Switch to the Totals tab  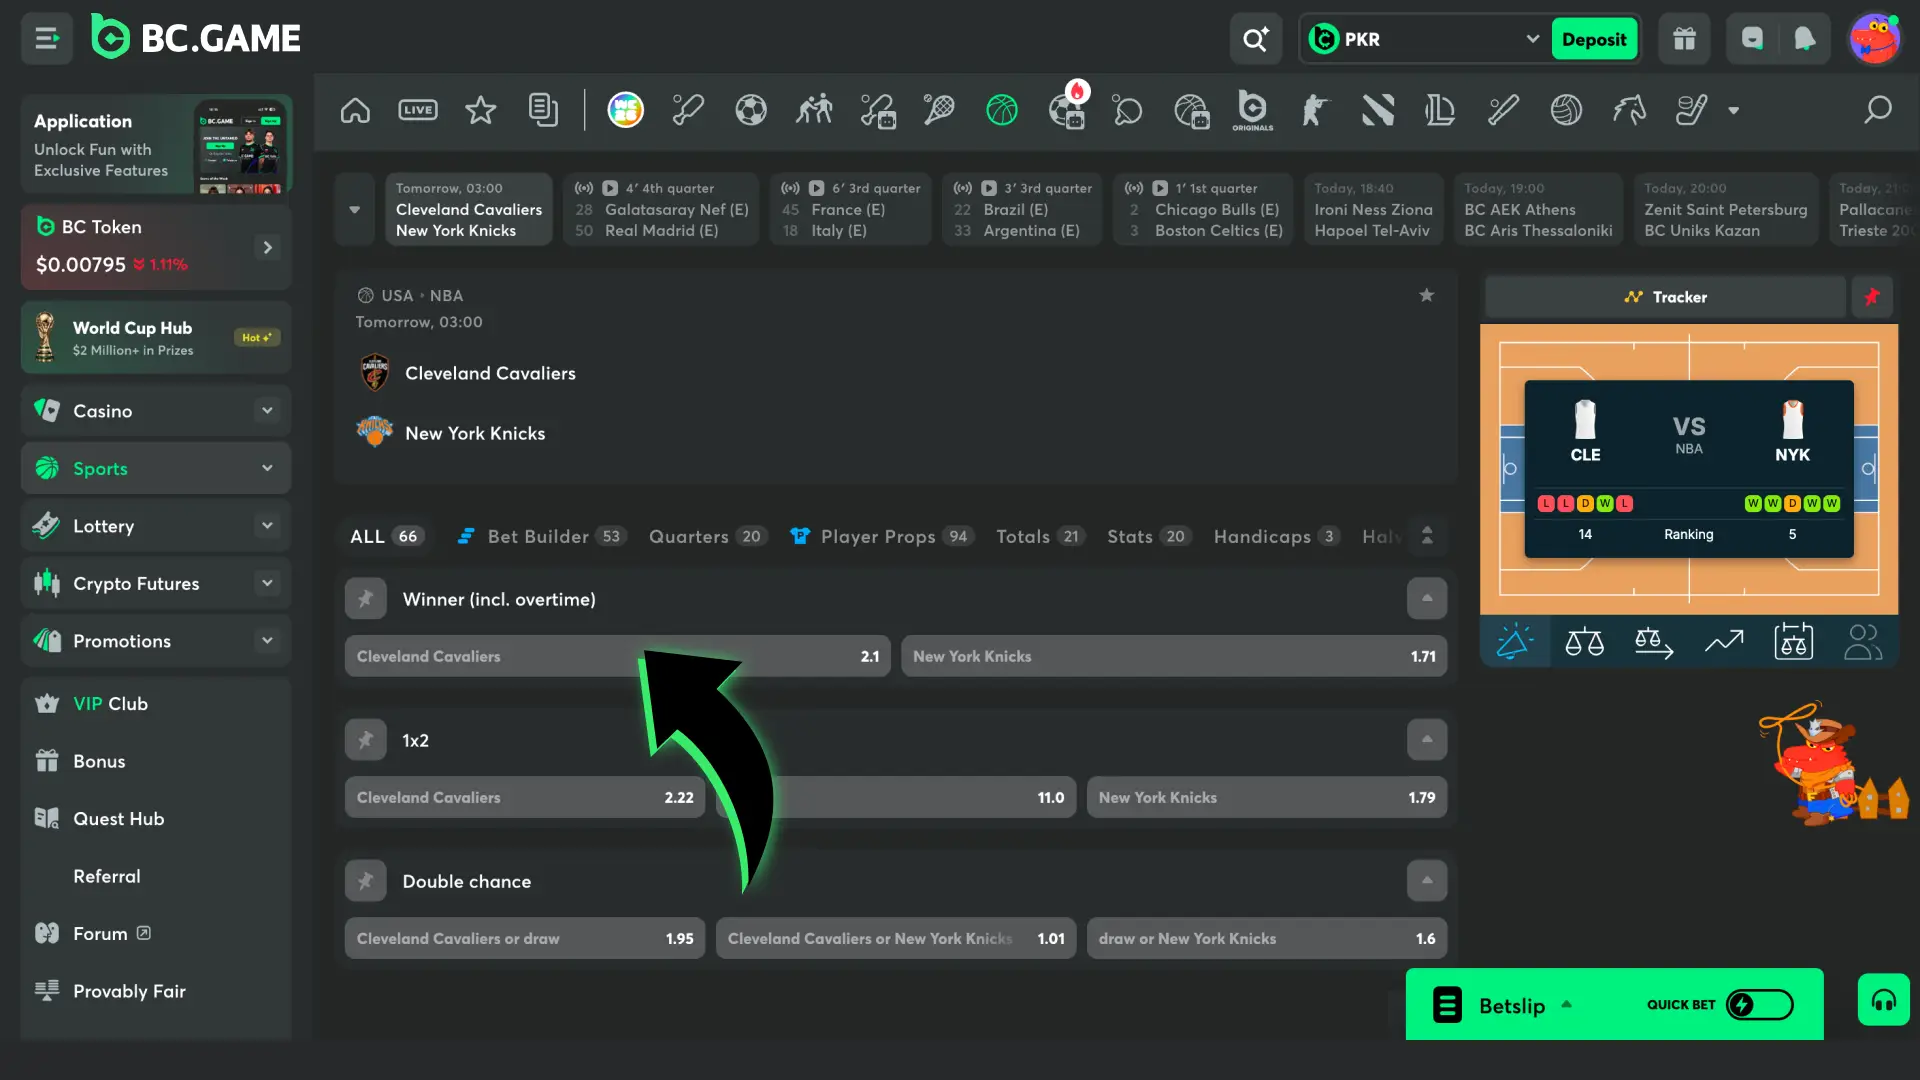1040,537
